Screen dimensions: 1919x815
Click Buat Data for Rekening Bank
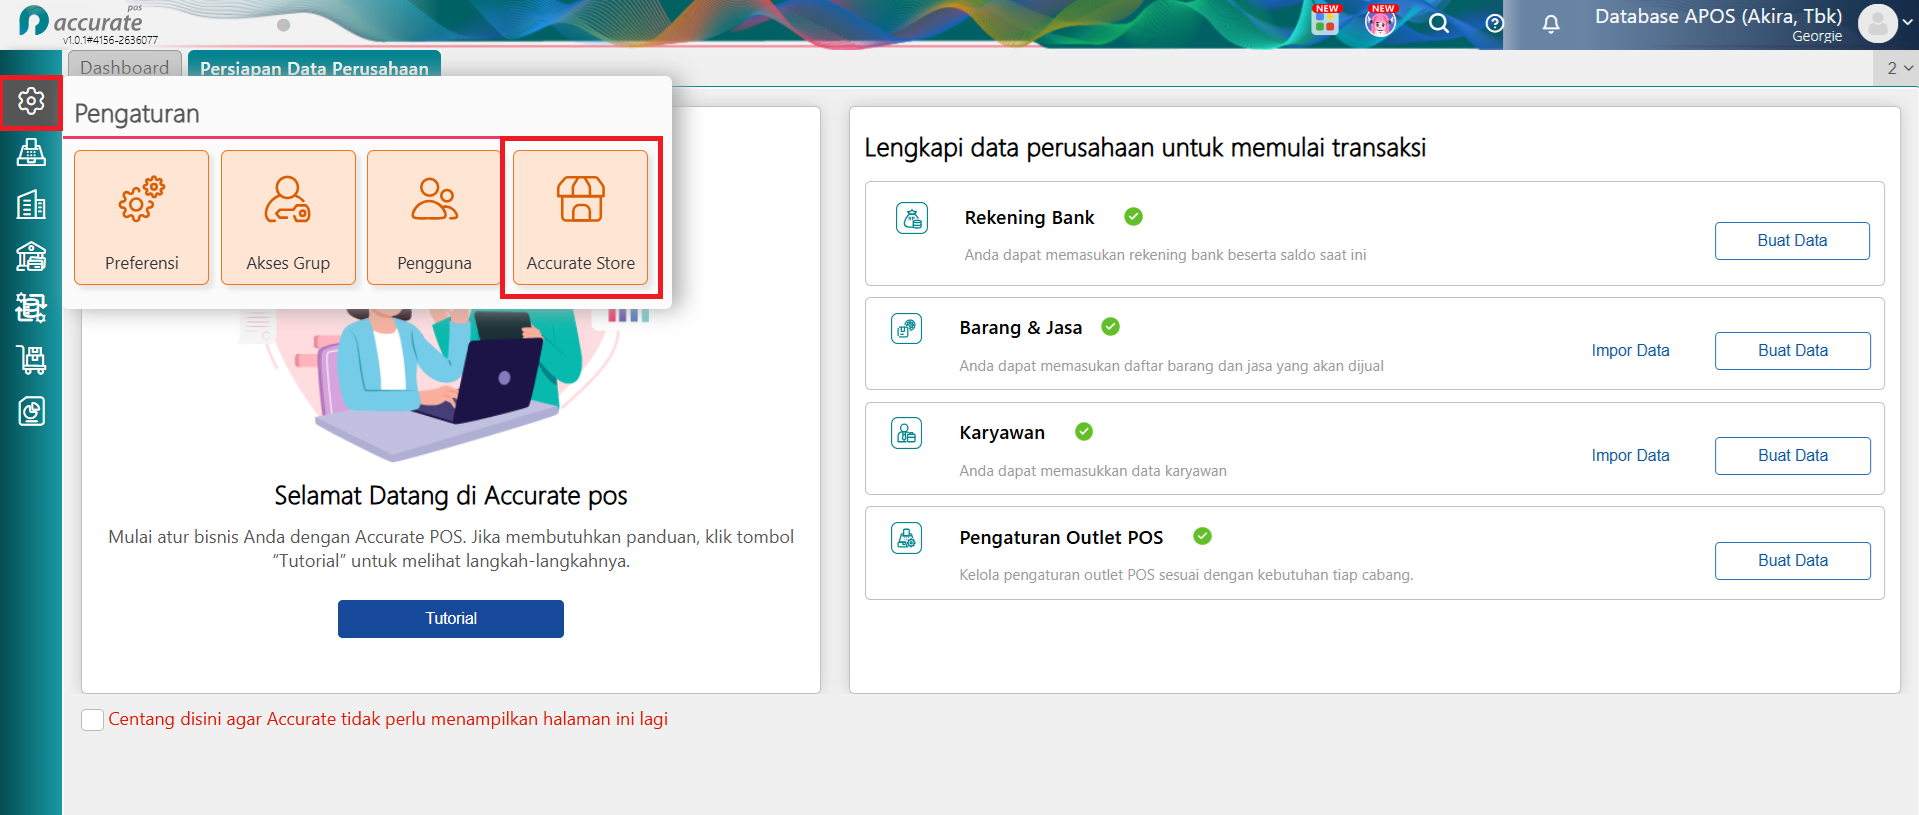[x=1792, y=241]
